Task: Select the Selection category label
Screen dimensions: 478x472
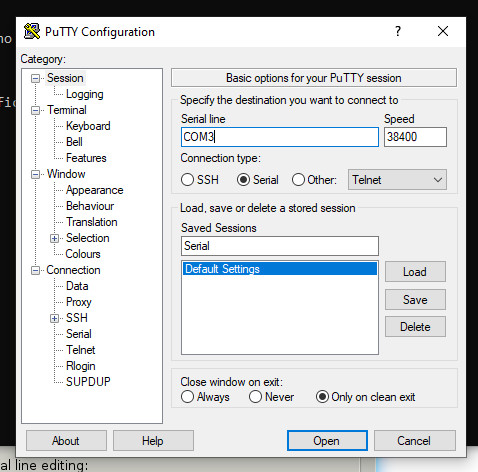Action: tap(88, 238)
